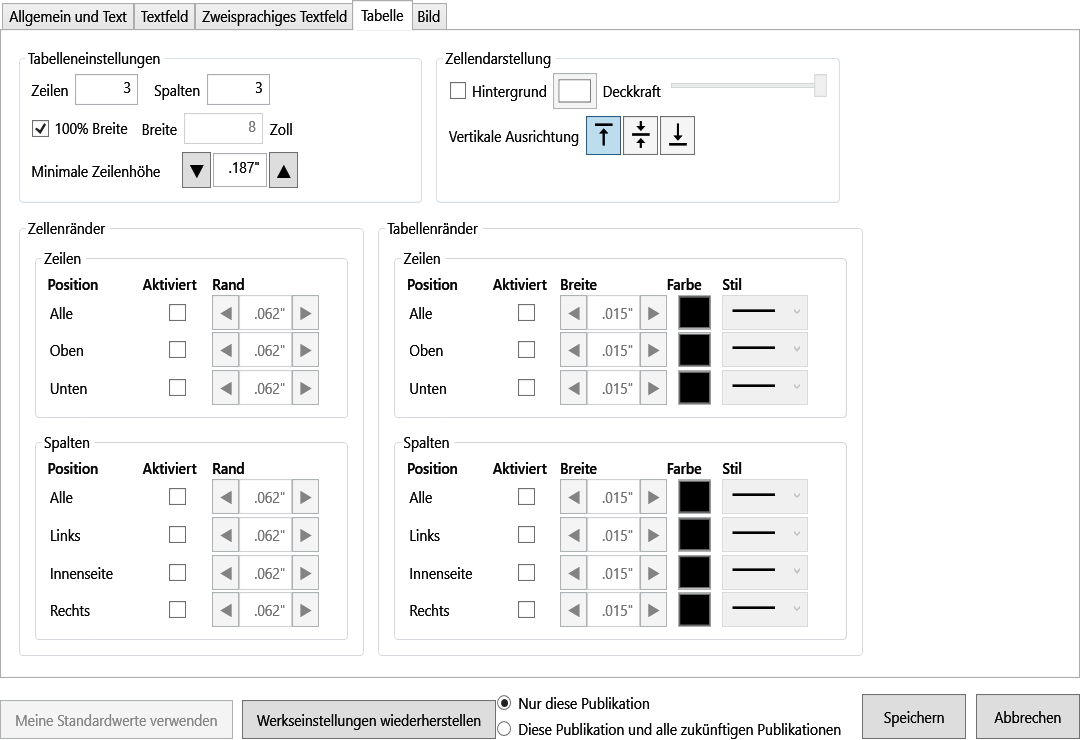Viewport: 1080px width, 740px height.
Task: Activate cell margin for rows Alle
Action: (x=178, y=313)
